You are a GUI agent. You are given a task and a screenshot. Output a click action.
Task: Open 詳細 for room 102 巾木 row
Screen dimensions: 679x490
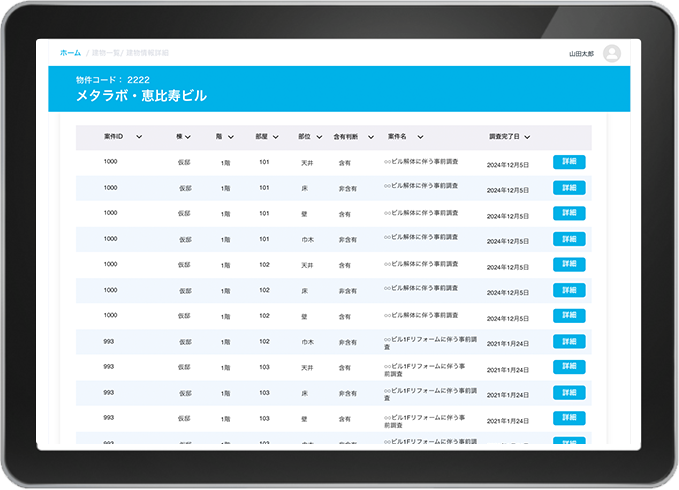tap(569, 342)
